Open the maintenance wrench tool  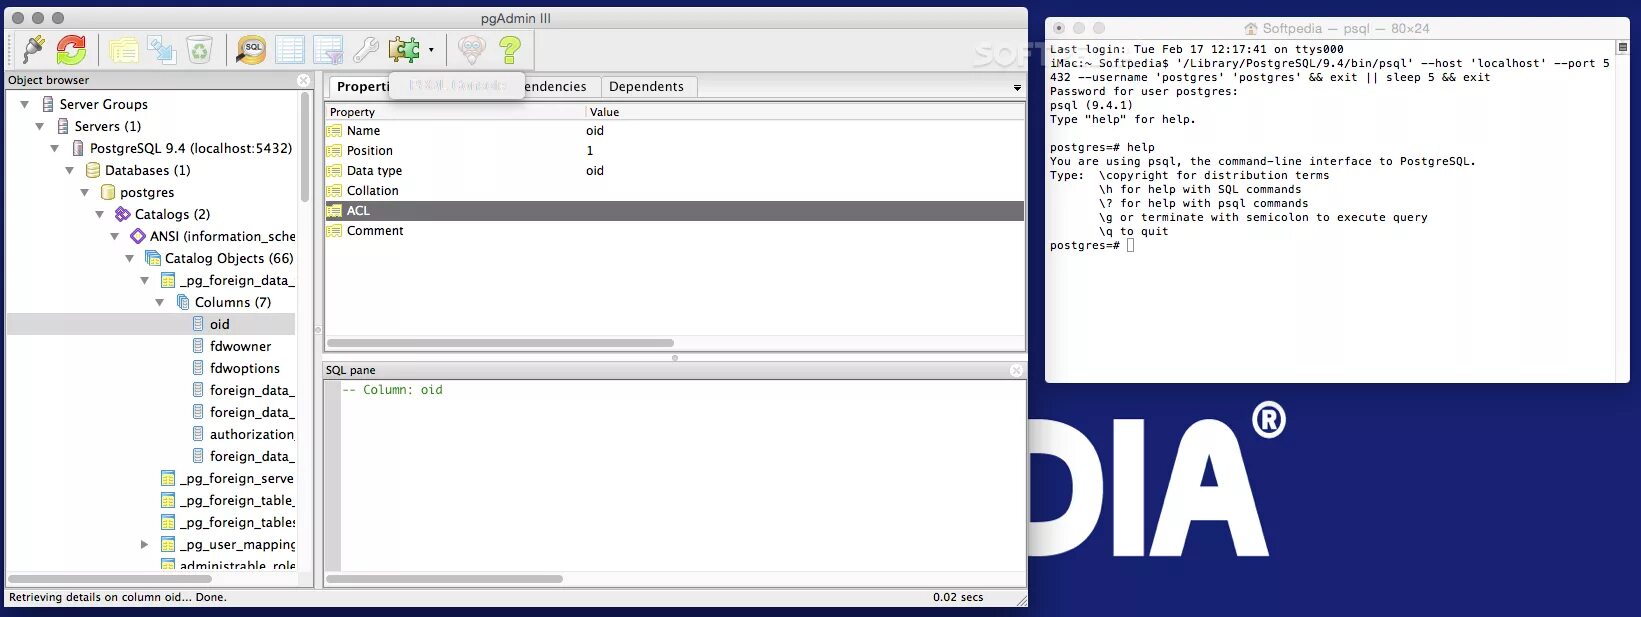click(x=366, y=49)
